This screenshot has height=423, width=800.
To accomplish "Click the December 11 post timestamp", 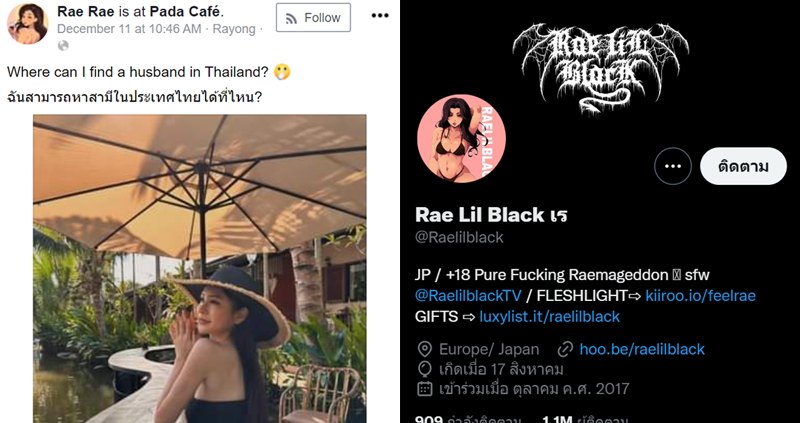I will pyautogui.click(x=129, y=29).
